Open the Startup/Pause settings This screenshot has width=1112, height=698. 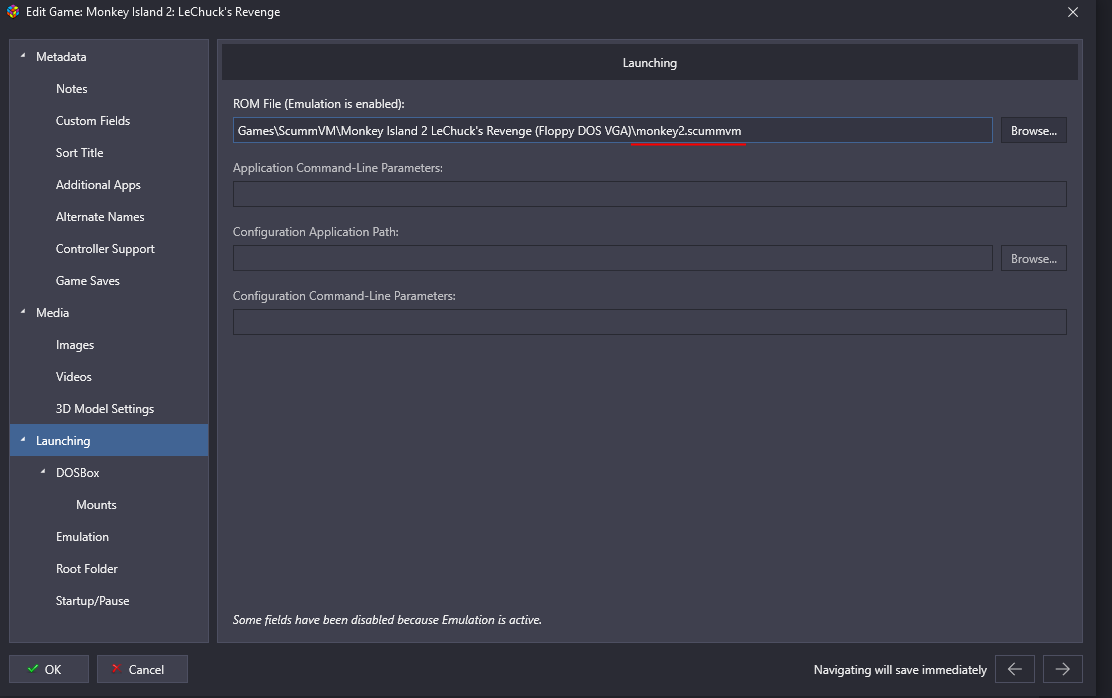click(x=92, y=601)
